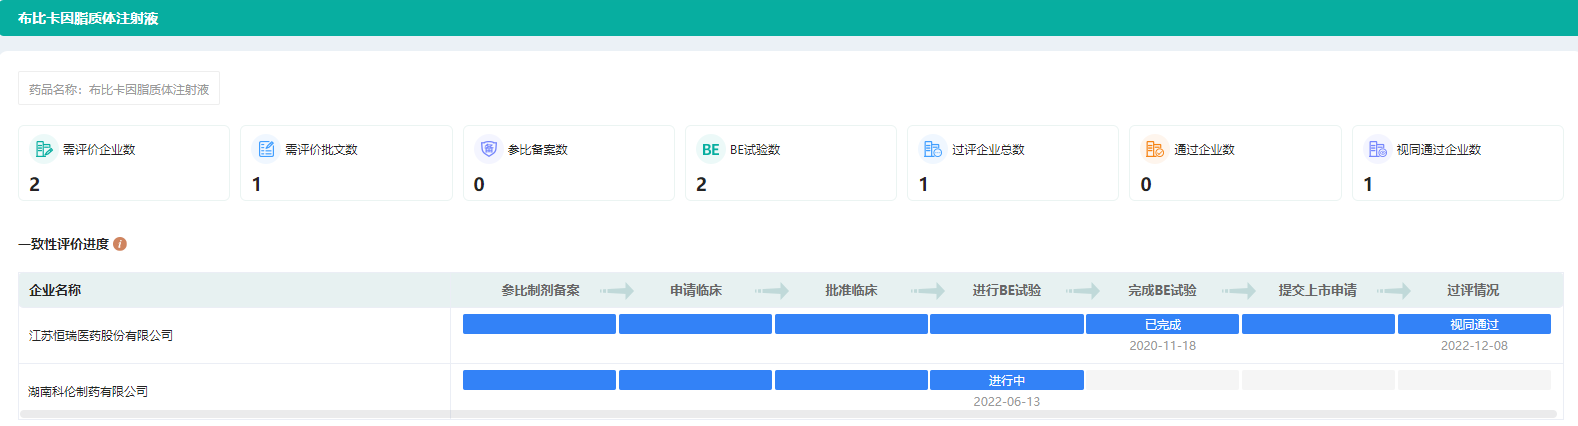Click the 需评价企业数 card icon
1578x426 pixels.
click(43, 149)
